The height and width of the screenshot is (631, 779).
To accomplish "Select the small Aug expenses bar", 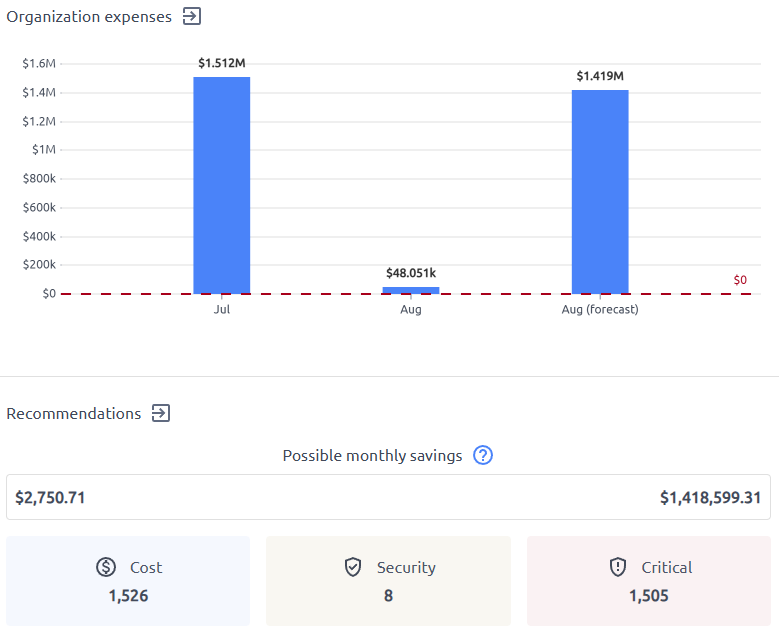I will [411, 290].
